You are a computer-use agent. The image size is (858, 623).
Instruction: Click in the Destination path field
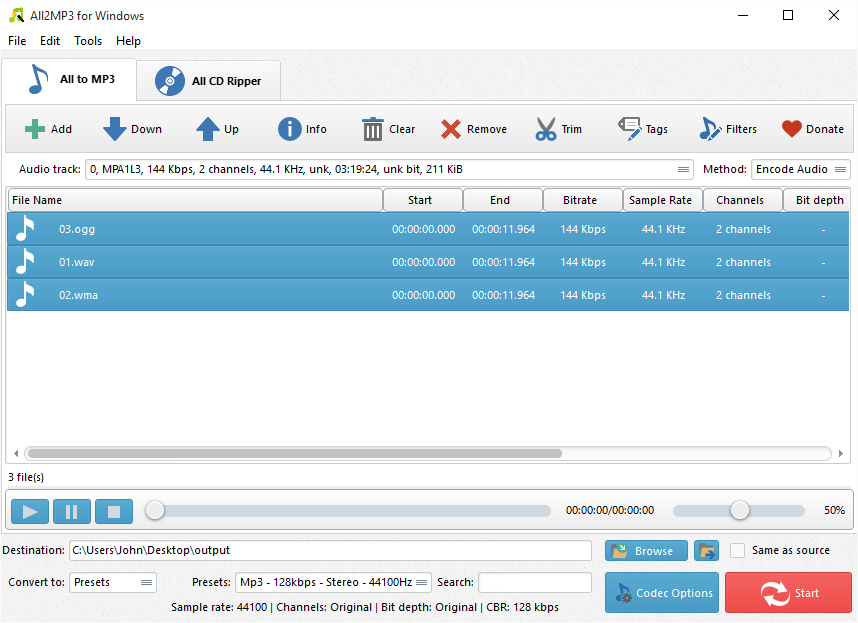pyautogui.click(x=331, y=551)
